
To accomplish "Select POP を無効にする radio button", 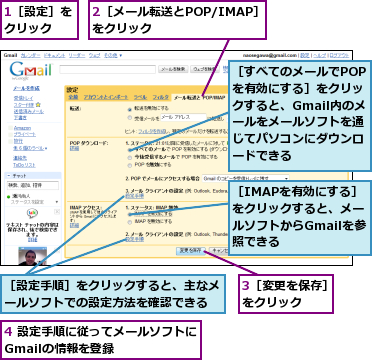I will (129, 165).
